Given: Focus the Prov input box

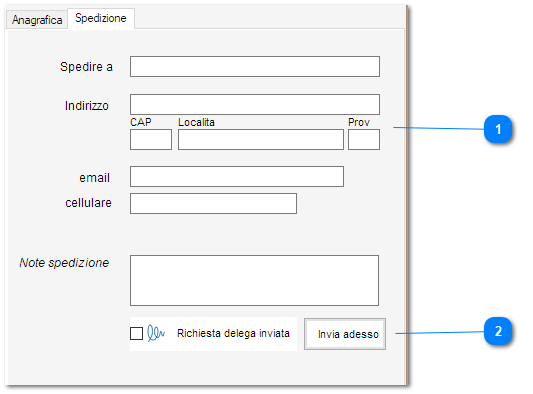Looking at the screenshot, I should pos(364,139).
